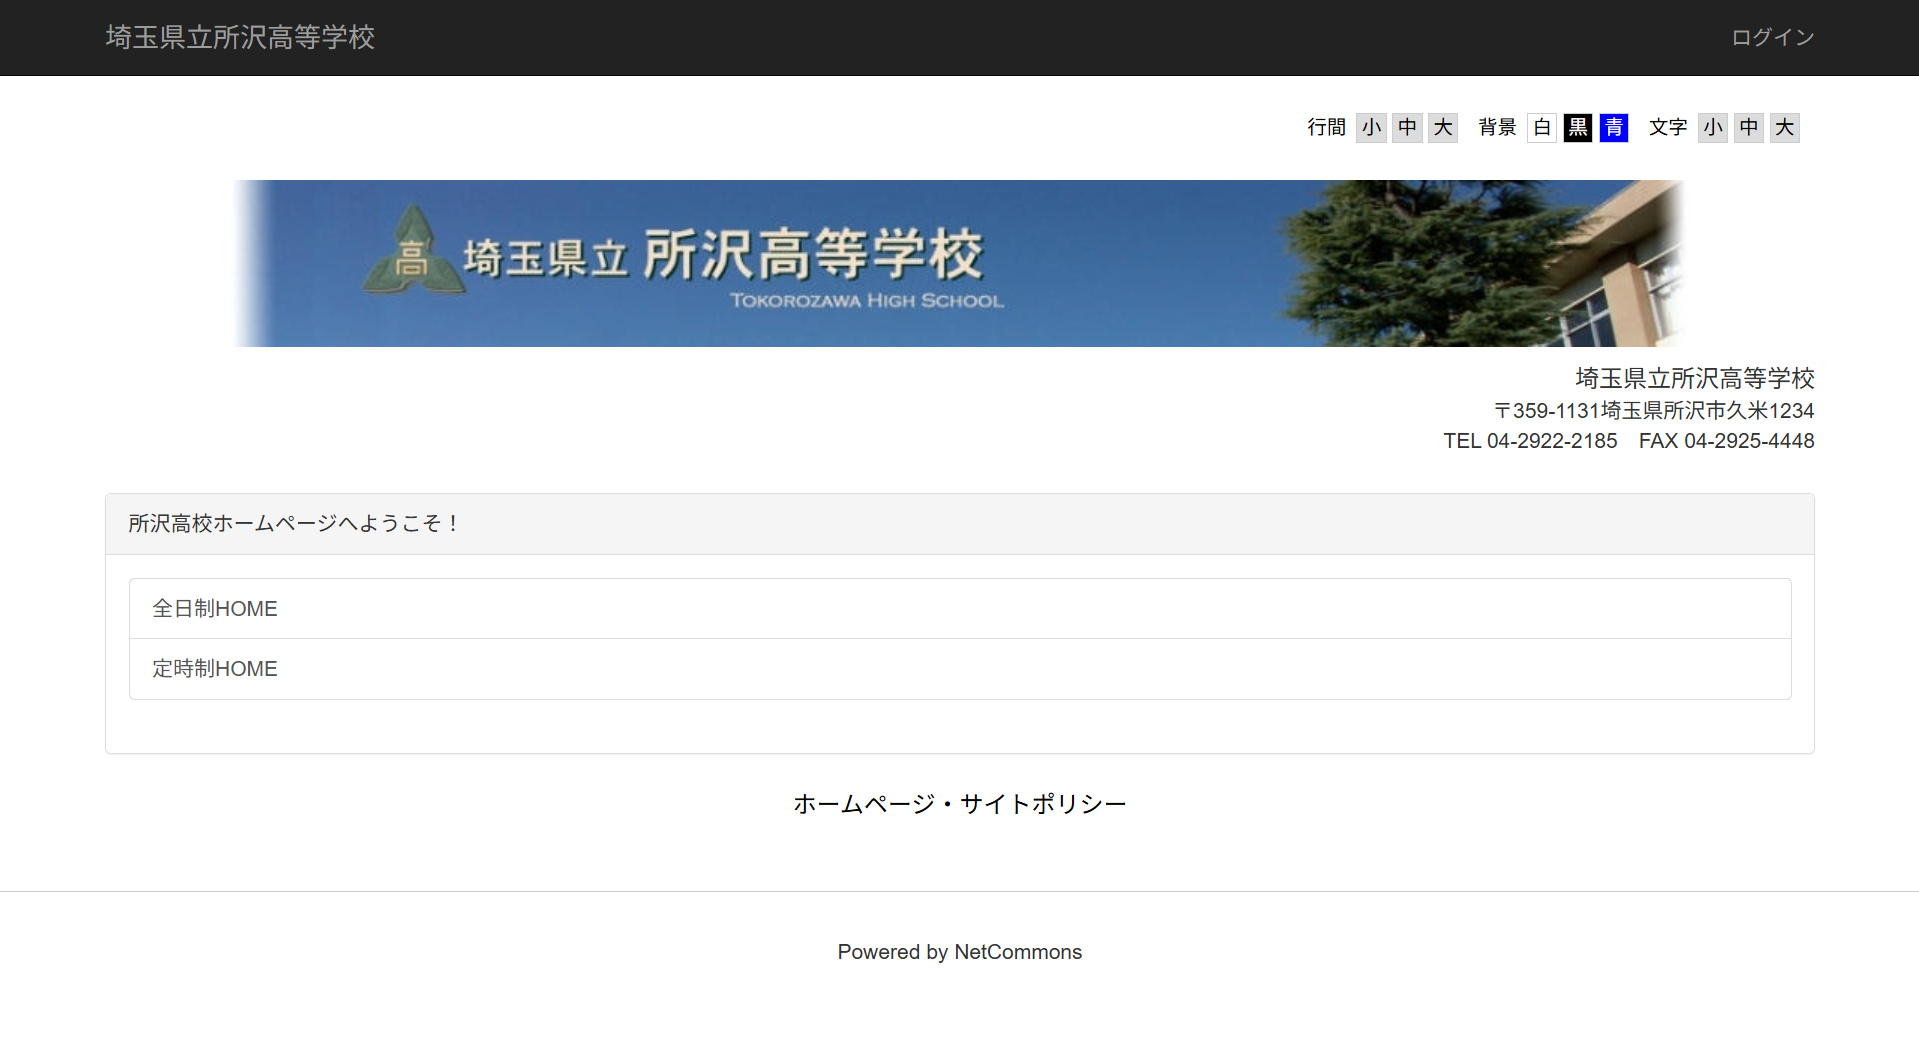This screenshot has width=1919, height=1058.
Task: Open ホームページ・サイトポリシー link
Action: 959,804
